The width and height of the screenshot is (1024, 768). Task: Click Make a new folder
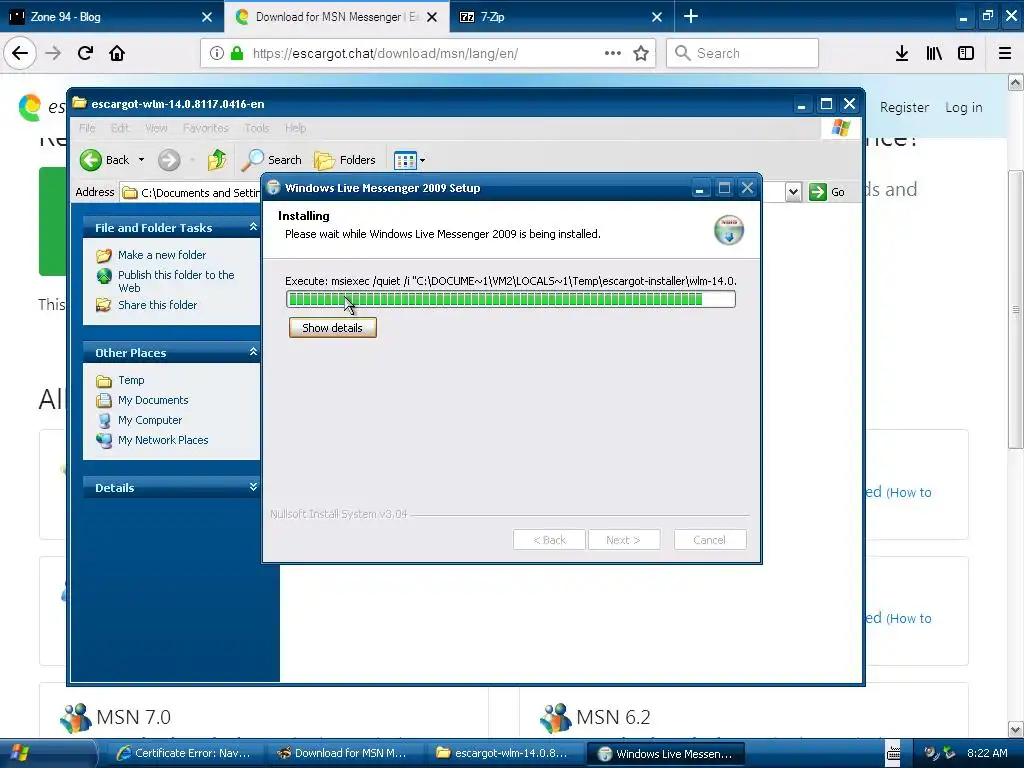161,255
